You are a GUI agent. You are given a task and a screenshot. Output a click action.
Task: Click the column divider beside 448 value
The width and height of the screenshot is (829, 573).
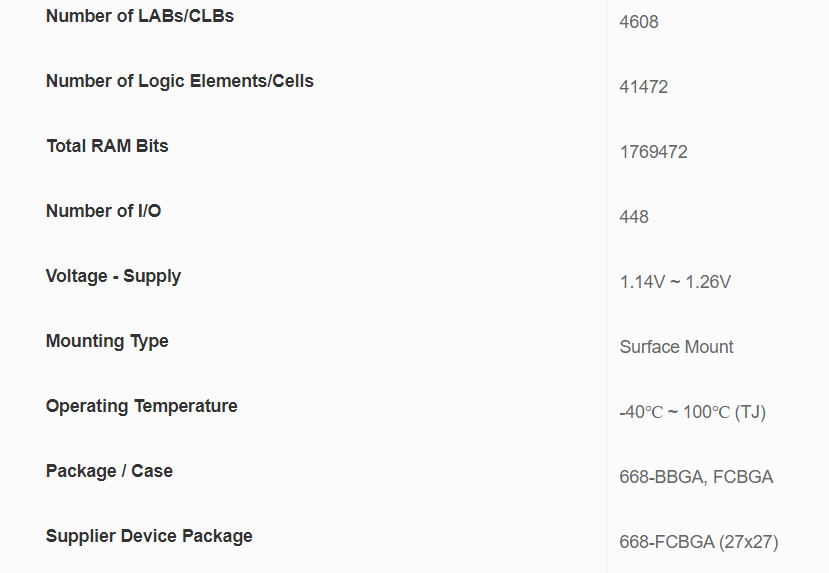(606, 217)
